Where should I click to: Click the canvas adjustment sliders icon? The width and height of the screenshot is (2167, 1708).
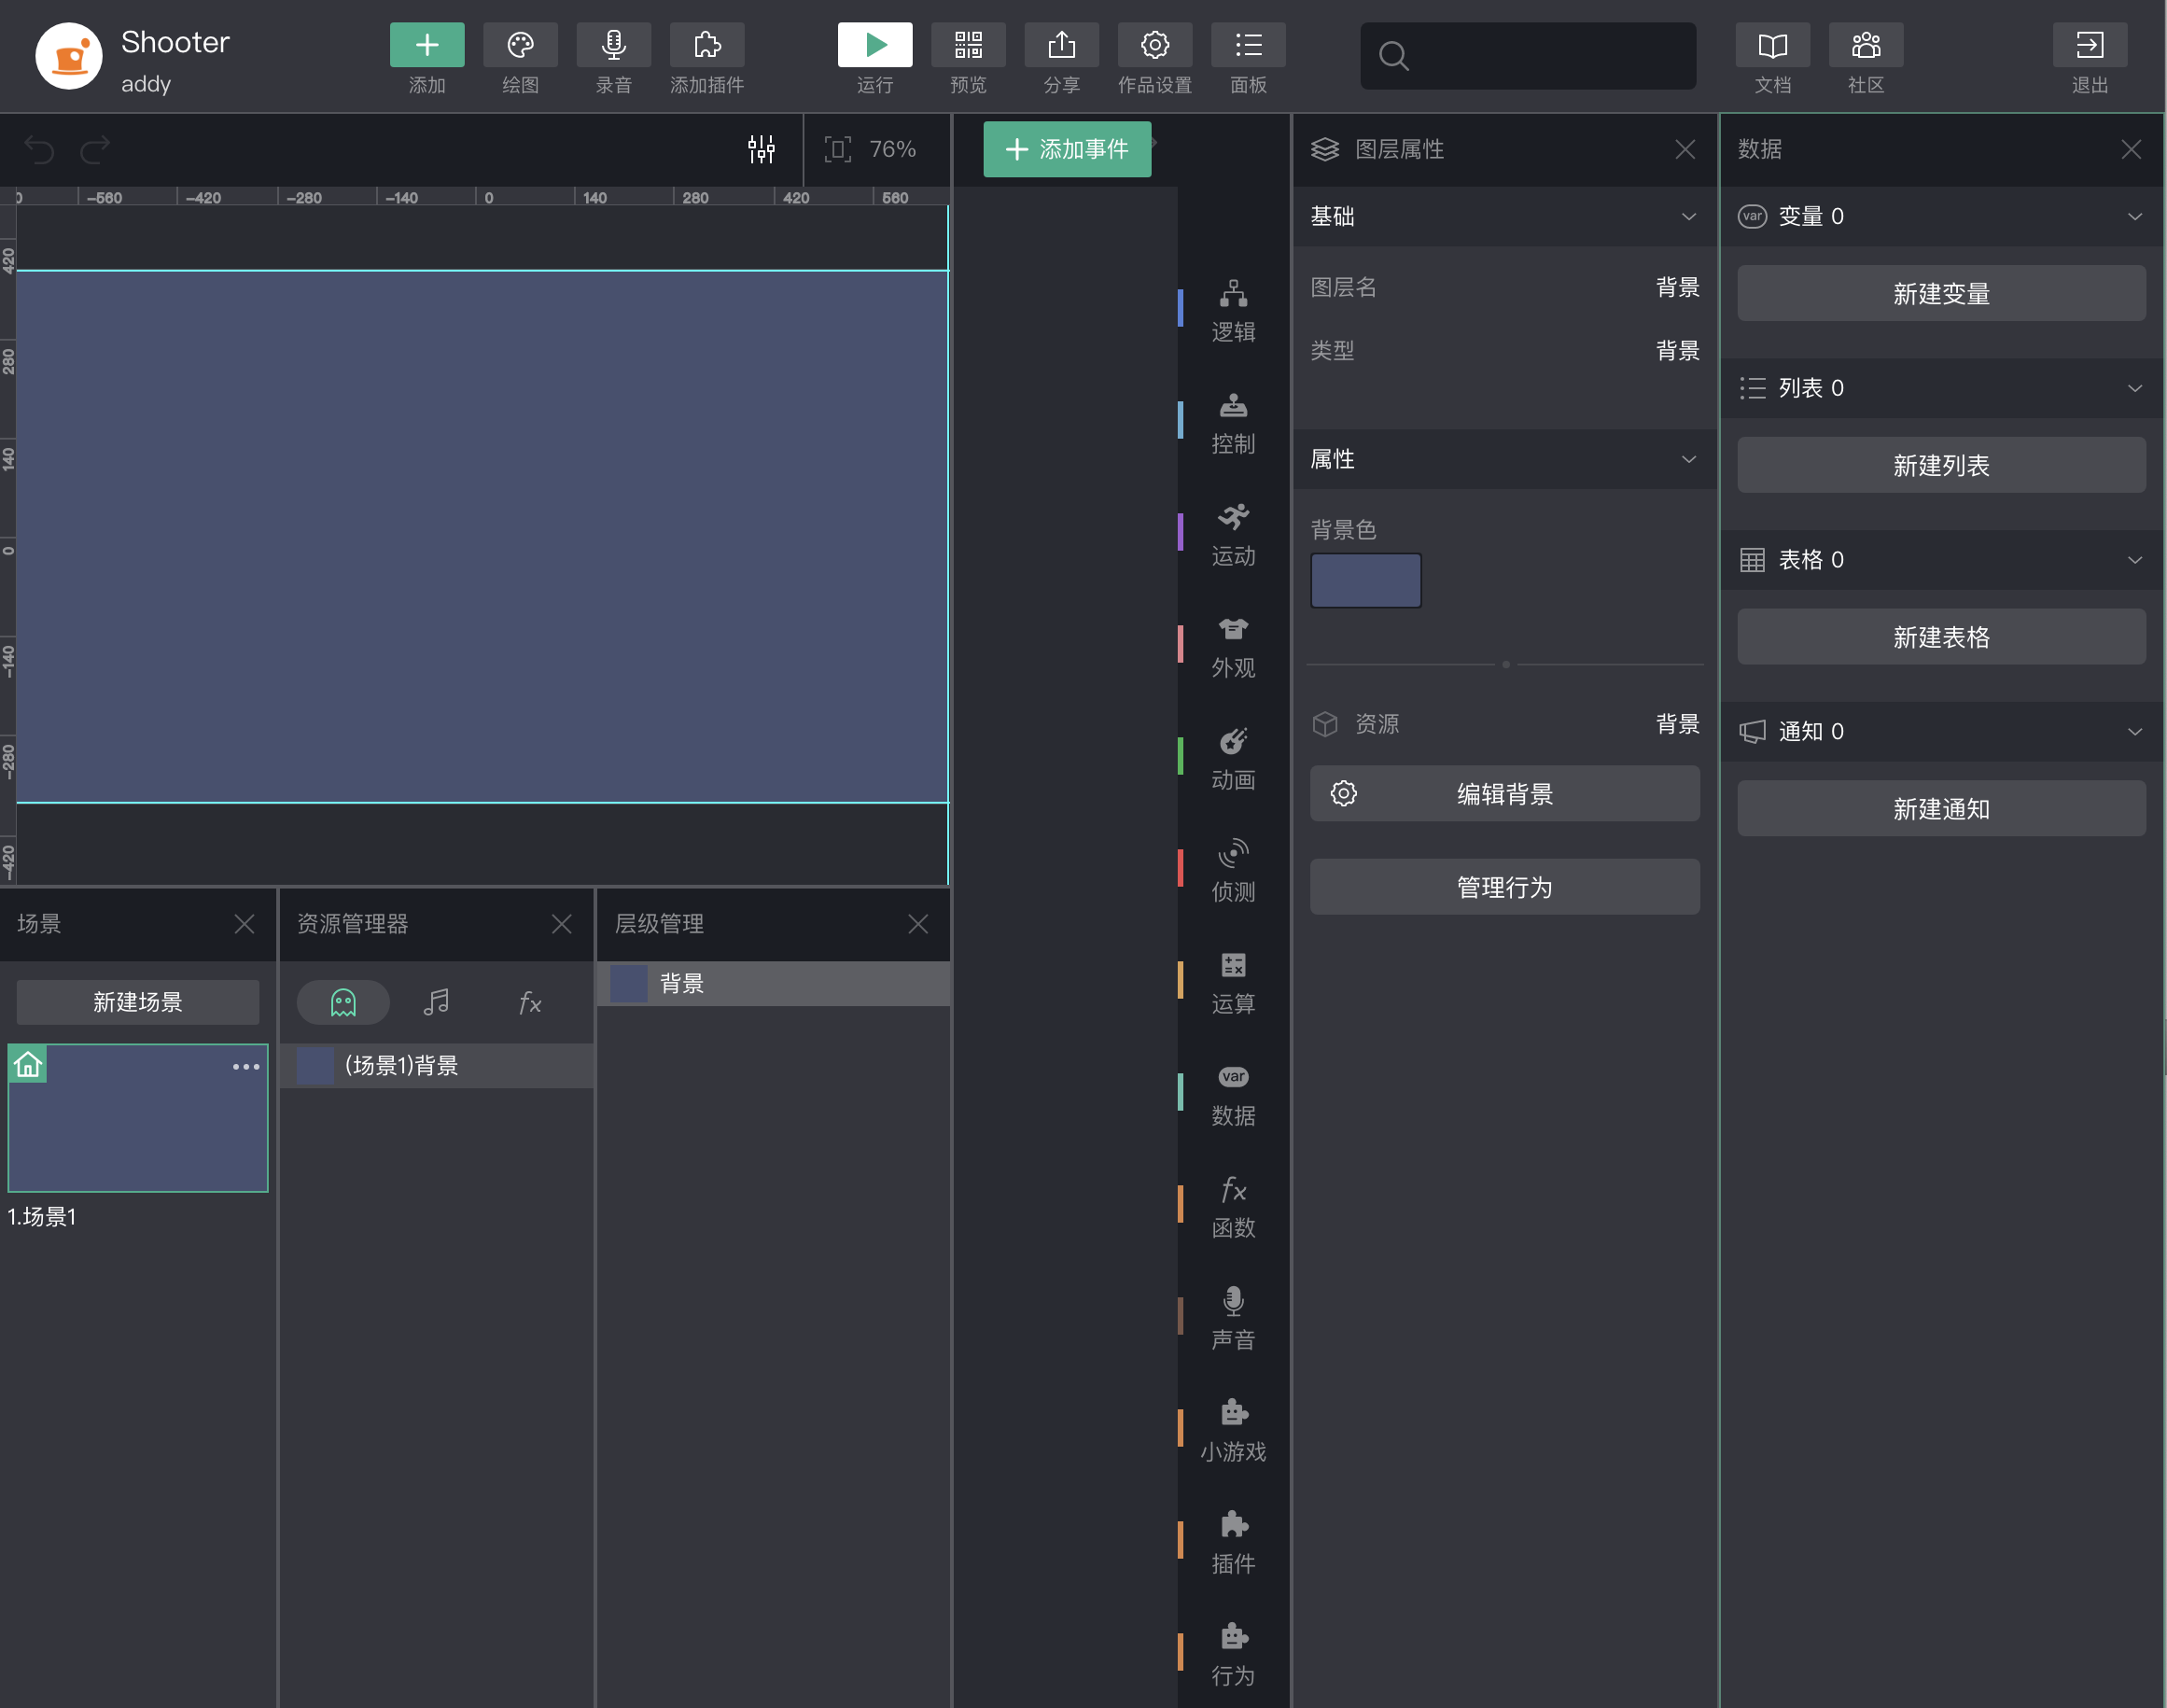tap(761, 149)
